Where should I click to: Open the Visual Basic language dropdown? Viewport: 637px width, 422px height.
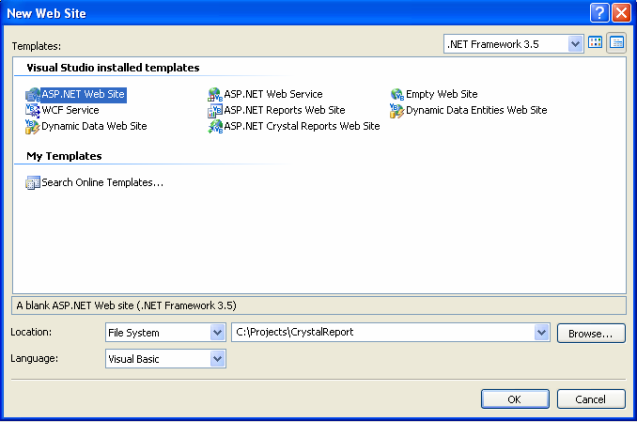click(x=217, y=359)
